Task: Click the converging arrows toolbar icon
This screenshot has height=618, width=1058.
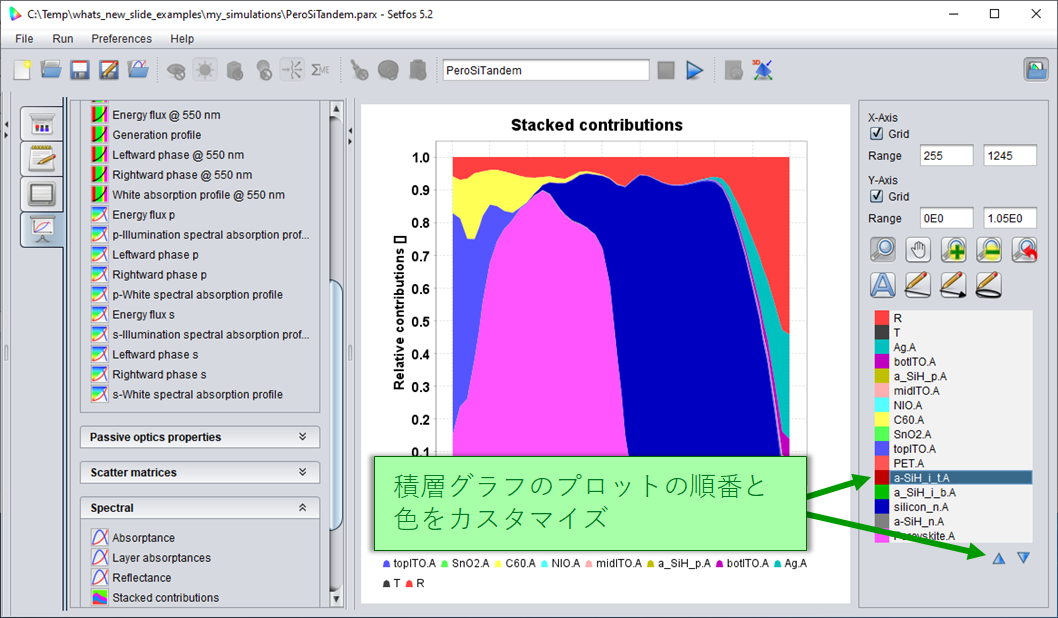Action: [291, 70]
